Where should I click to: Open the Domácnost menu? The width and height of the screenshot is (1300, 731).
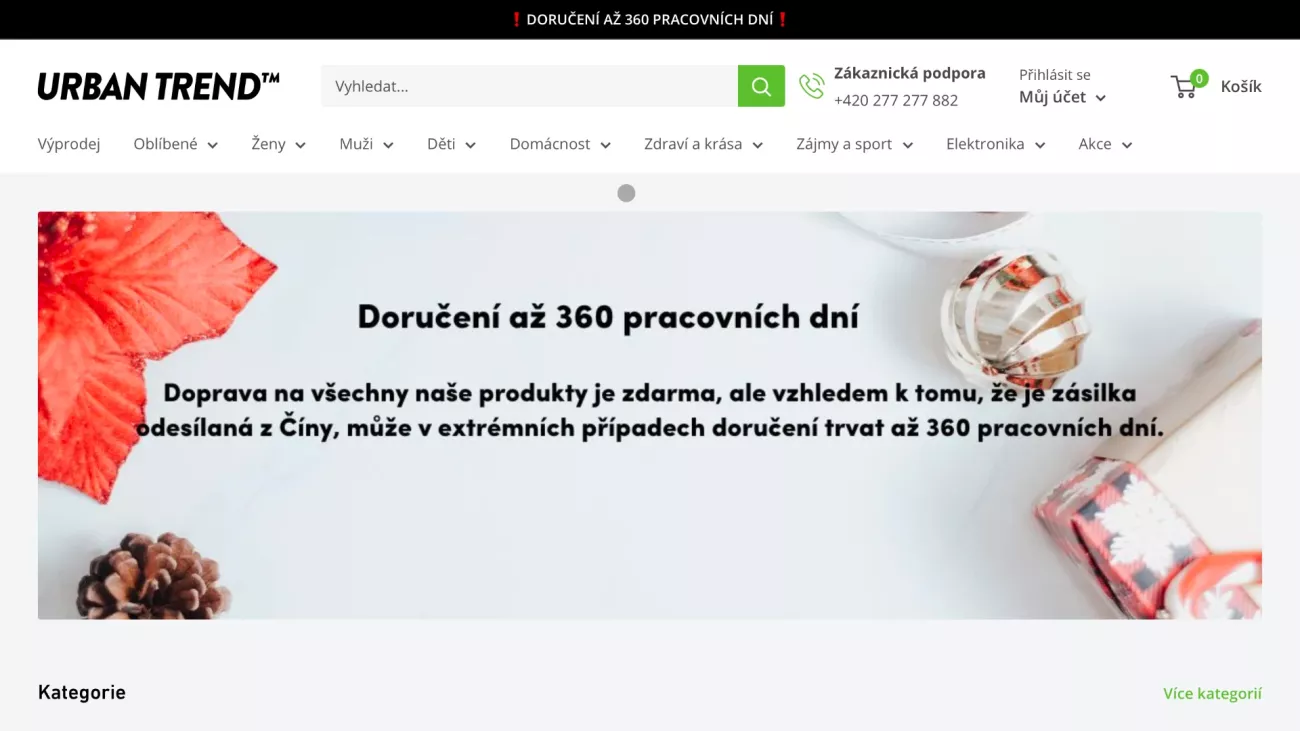point(560,144)
